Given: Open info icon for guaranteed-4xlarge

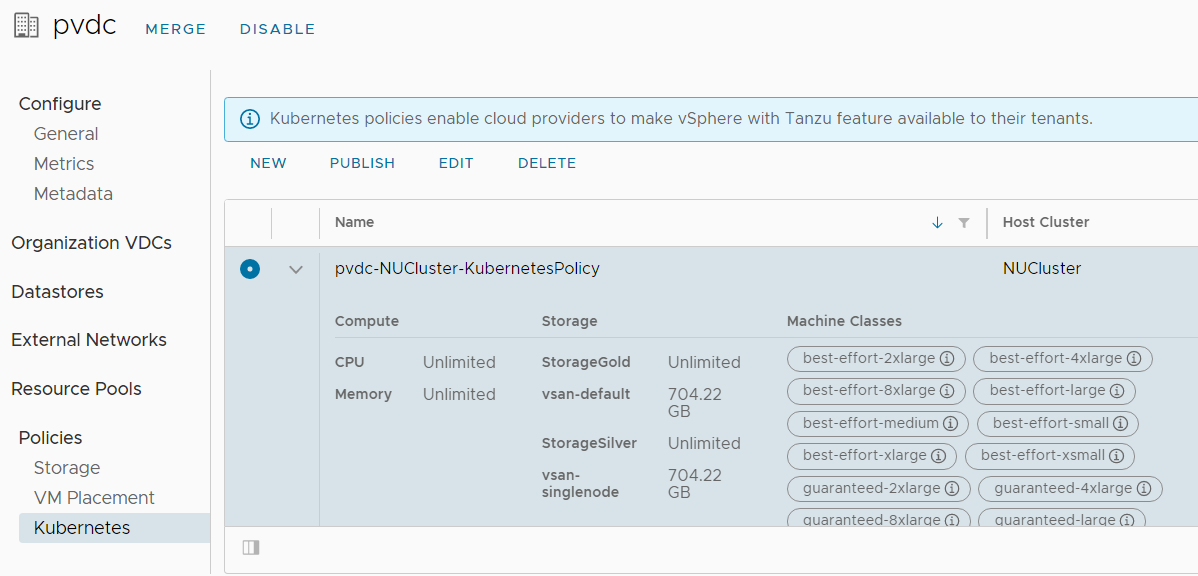Looking at the screenshot, I should click(1143, 488).
